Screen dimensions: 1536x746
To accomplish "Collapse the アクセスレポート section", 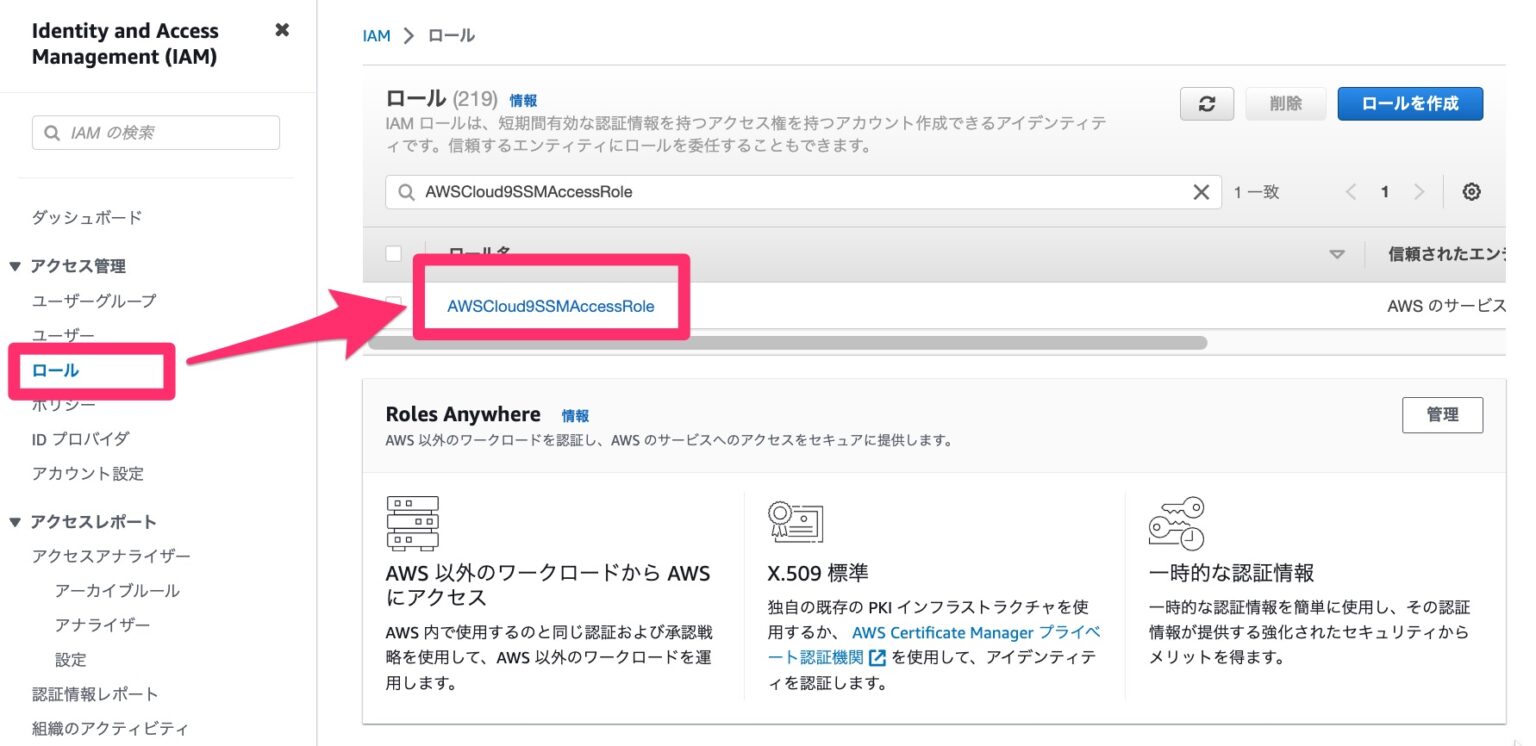I will click(14, 522).
